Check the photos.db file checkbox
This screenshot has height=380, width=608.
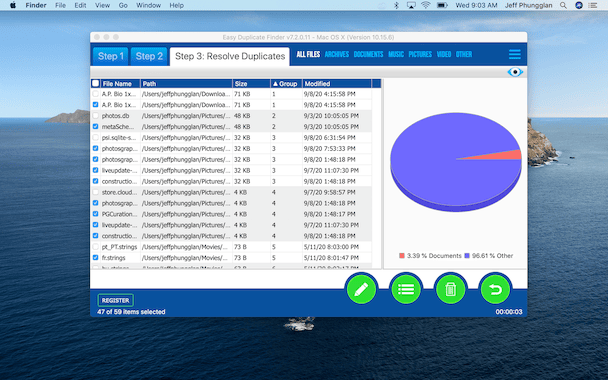[95, 116]
